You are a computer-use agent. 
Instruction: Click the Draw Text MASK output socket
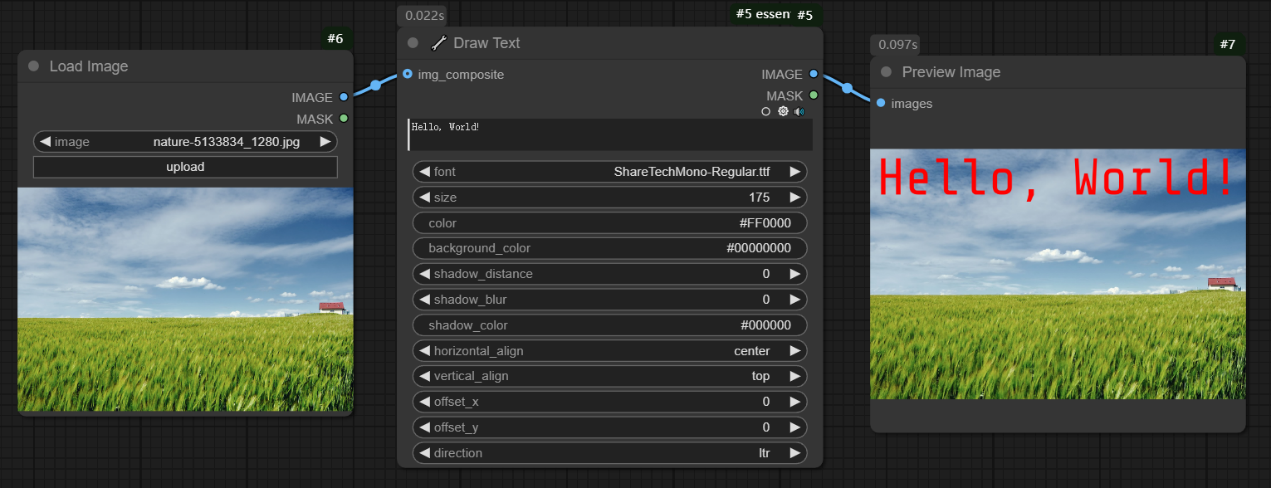pos(814,95)
